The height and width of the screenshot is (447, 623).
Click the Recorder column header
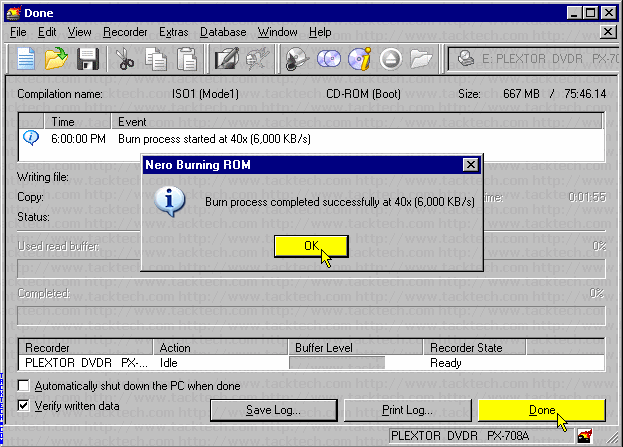click(86, 348)
